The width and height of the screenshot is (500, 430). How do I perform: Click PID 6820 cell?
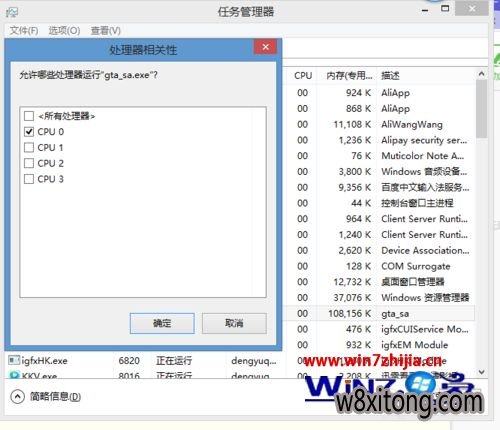coord(129,361)
